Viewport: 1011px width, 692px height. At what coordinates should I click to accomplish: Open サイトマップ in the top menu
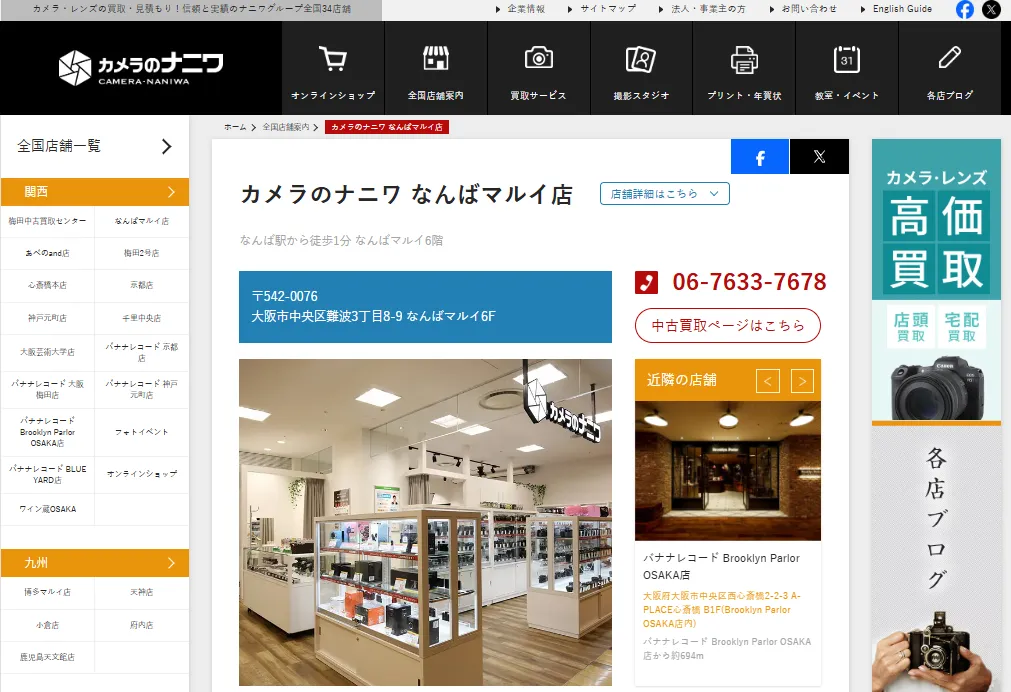(x=608, y=9)
